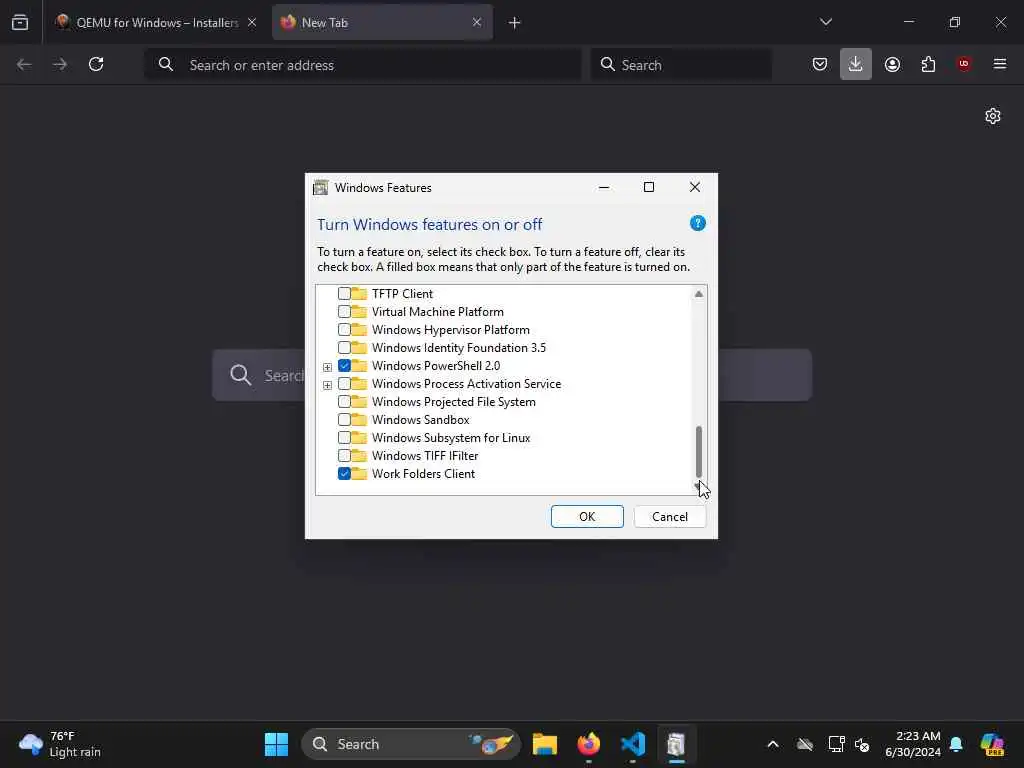Expand Windows Process Activation Service node
The image size is (1024, 768).
click(327, 385)
